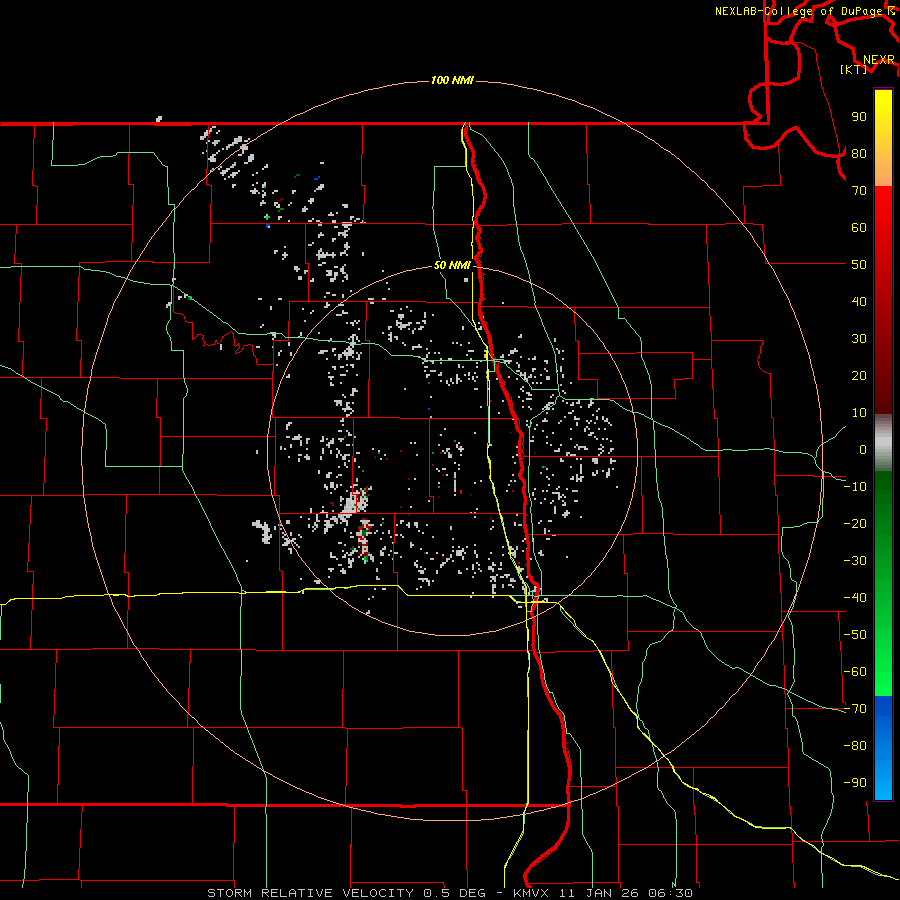Select the "-70" scale value

pyautogui.click(x=855, y=709)
